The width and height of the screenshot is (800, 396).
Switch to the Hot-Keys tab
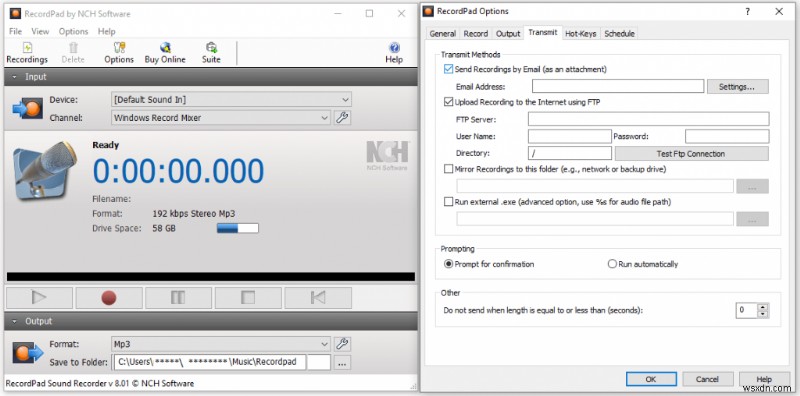click(581, 34)
